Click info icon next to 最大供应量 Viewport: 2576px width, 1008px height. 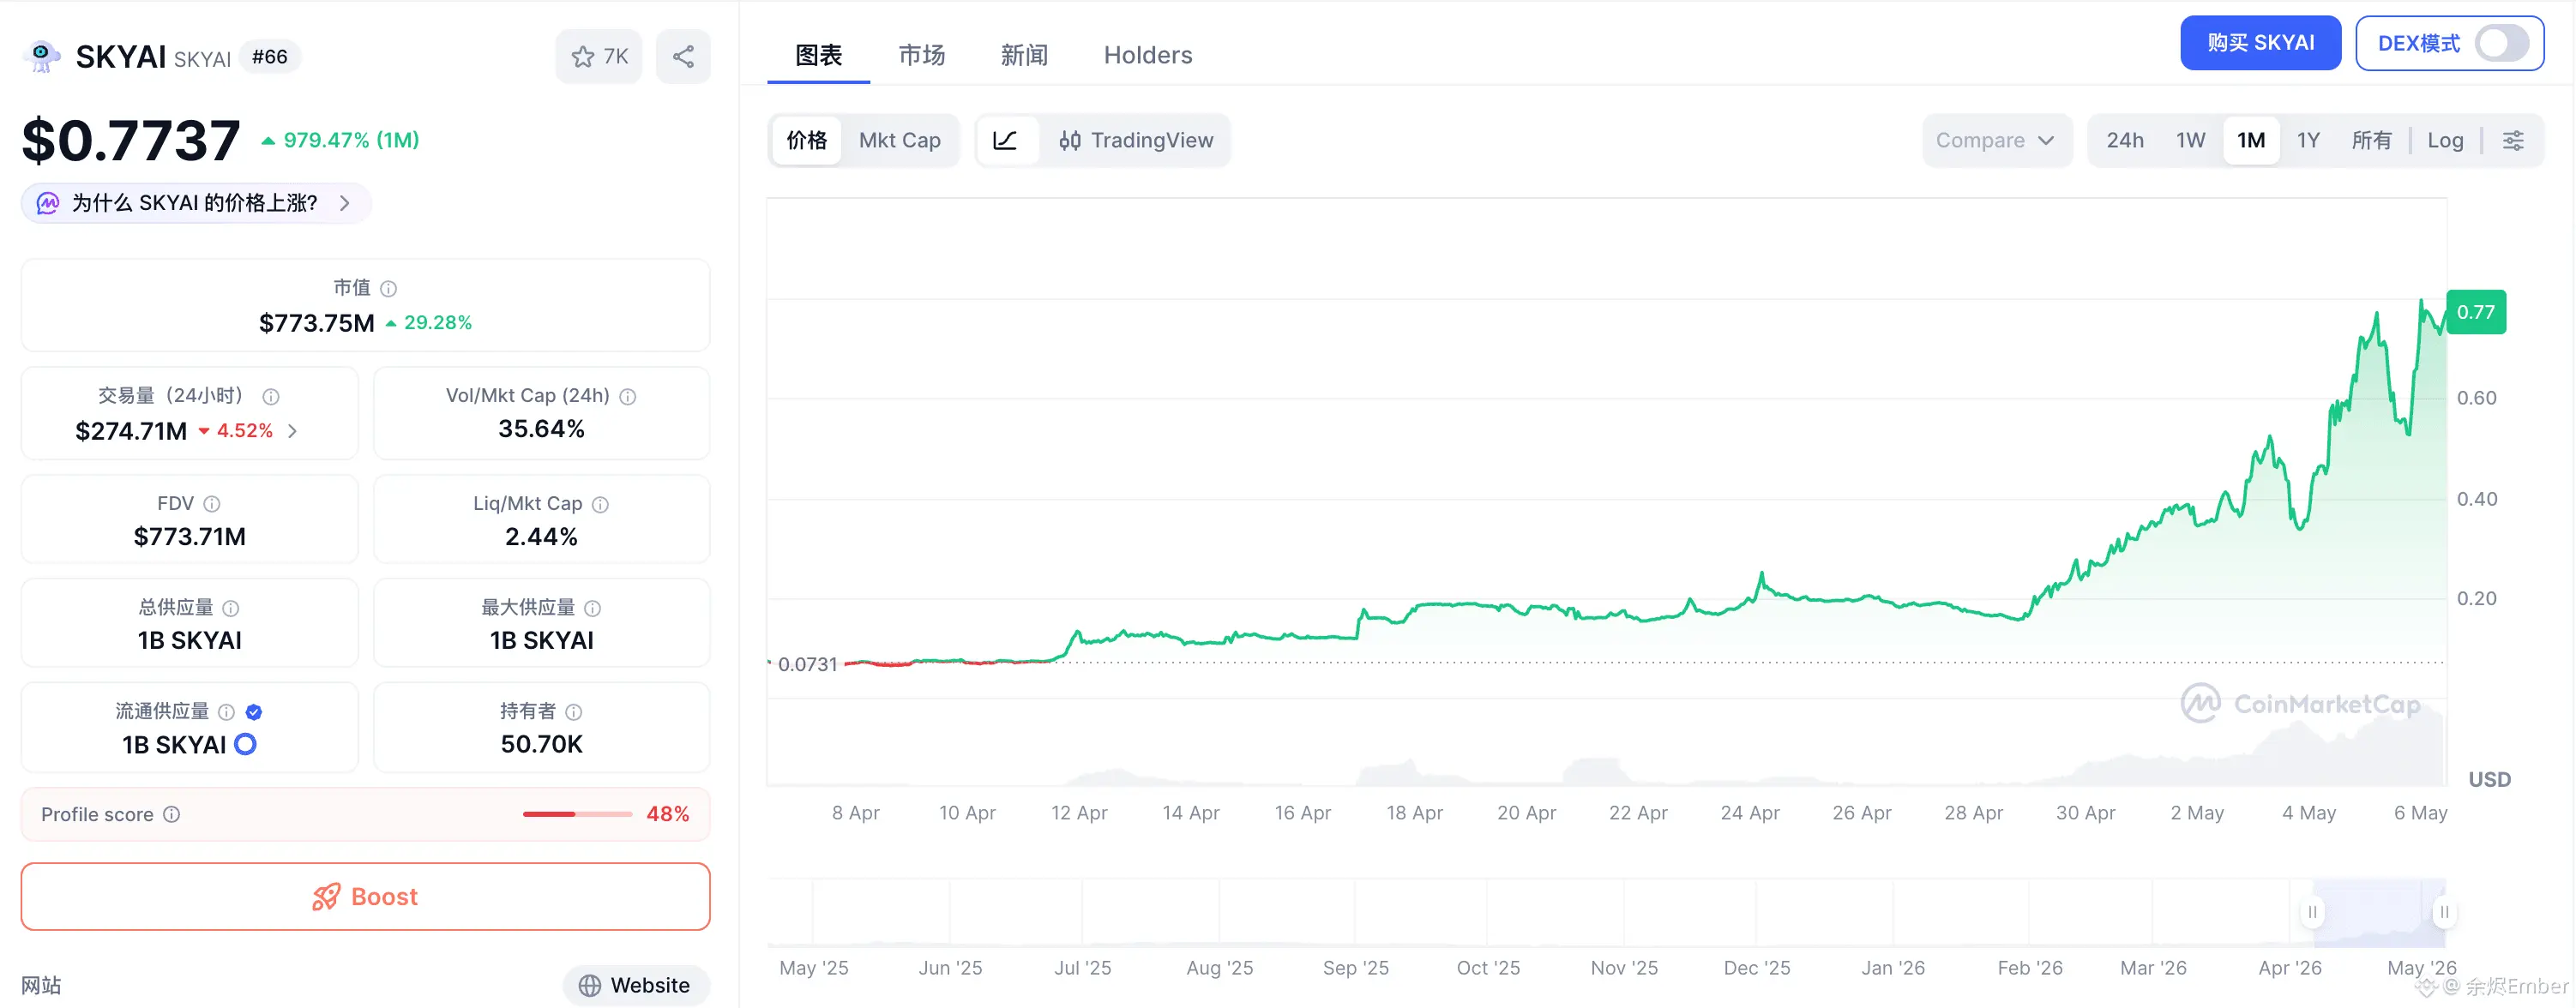(593, 608)
